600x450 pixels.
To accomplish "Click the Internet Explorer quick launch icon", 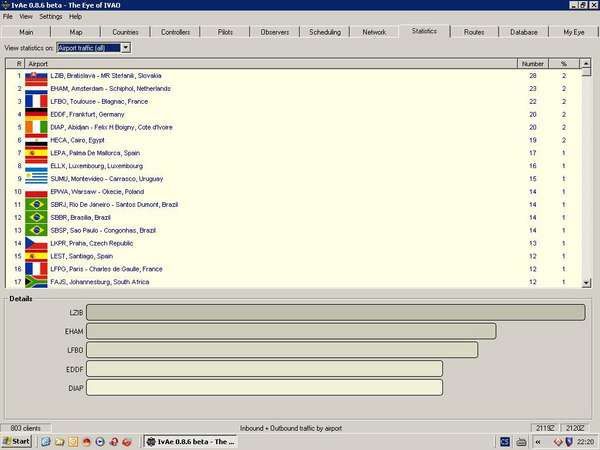I will (46, 442).
